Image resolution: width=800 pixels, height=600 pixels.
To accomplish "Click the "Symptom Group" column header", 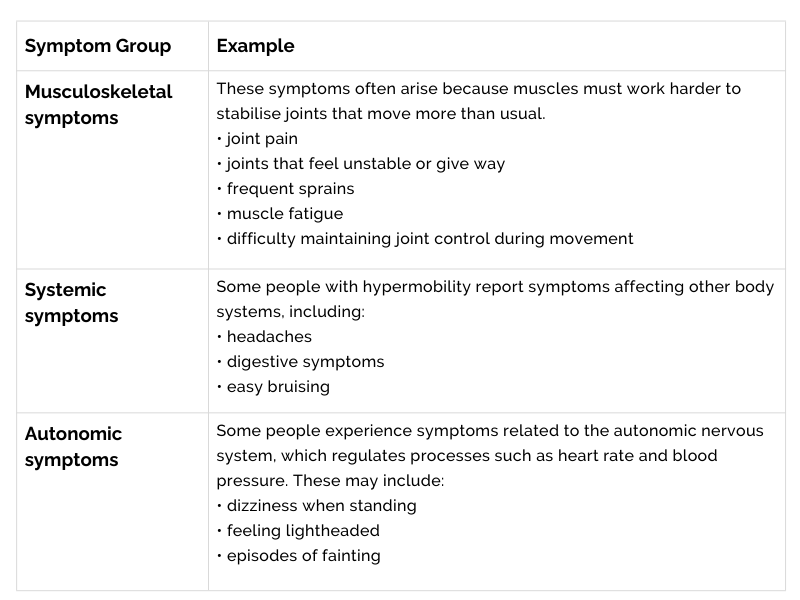I will 97,46.
